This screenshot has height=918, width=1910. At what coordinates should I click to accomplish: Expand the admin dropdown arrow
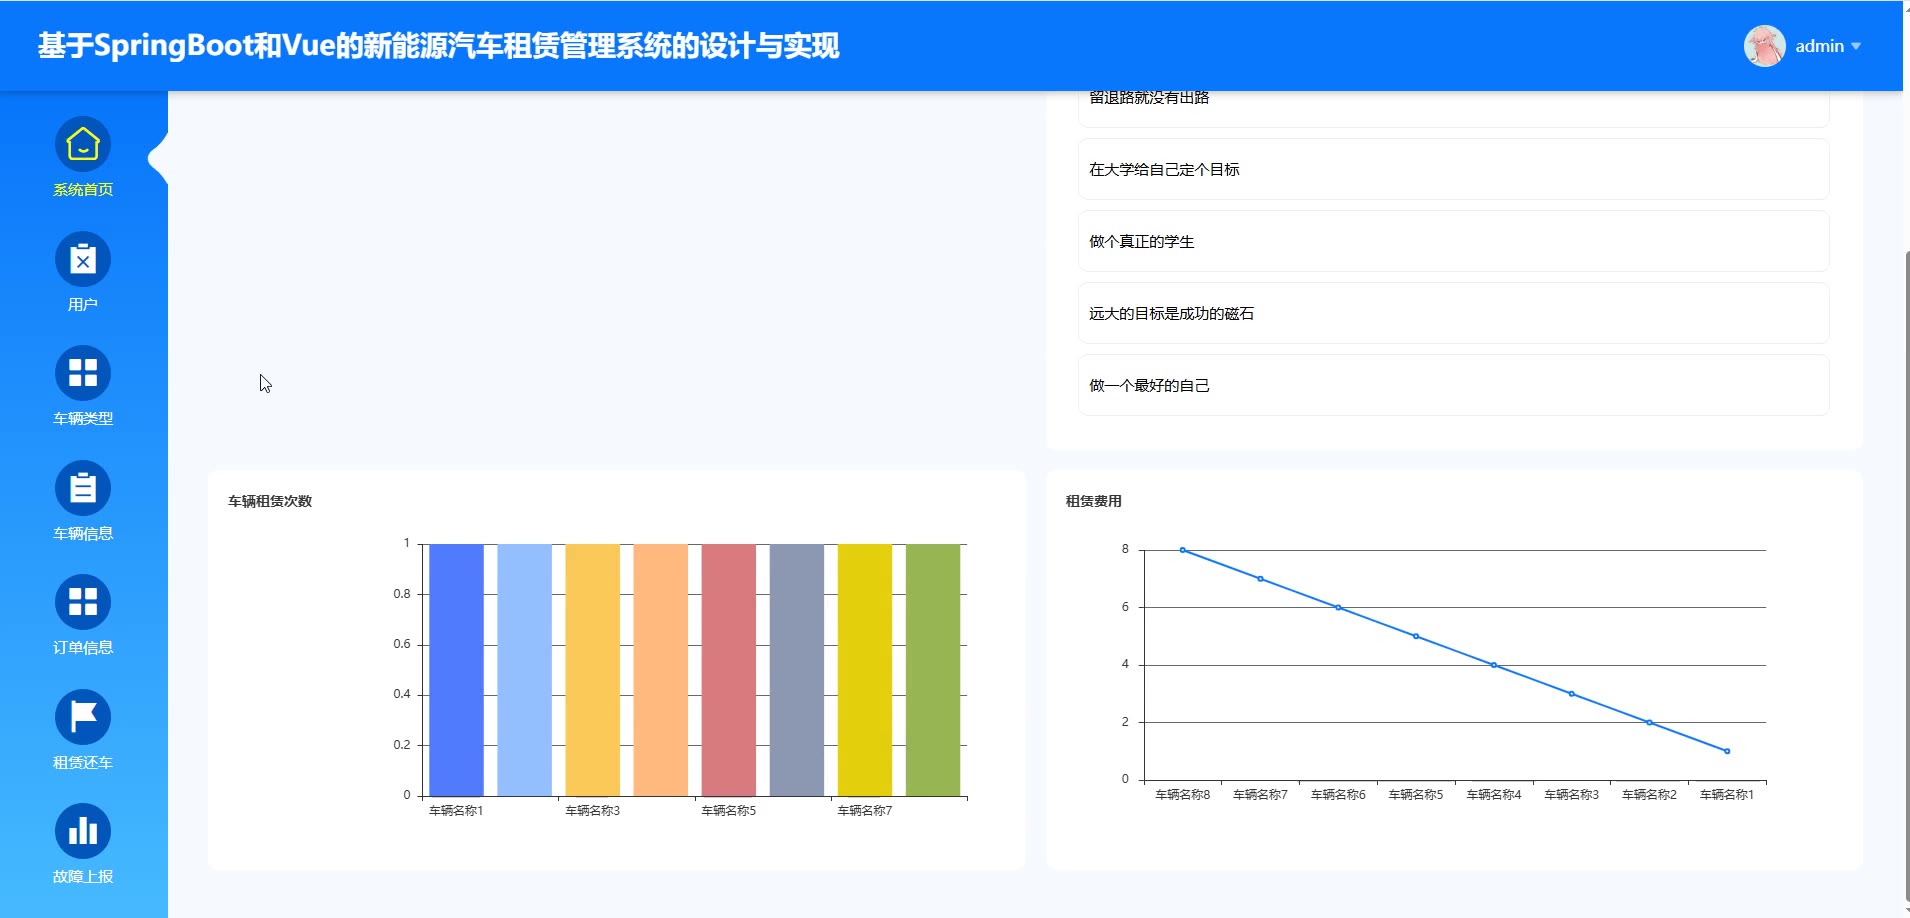click(x=1856, y=46)
